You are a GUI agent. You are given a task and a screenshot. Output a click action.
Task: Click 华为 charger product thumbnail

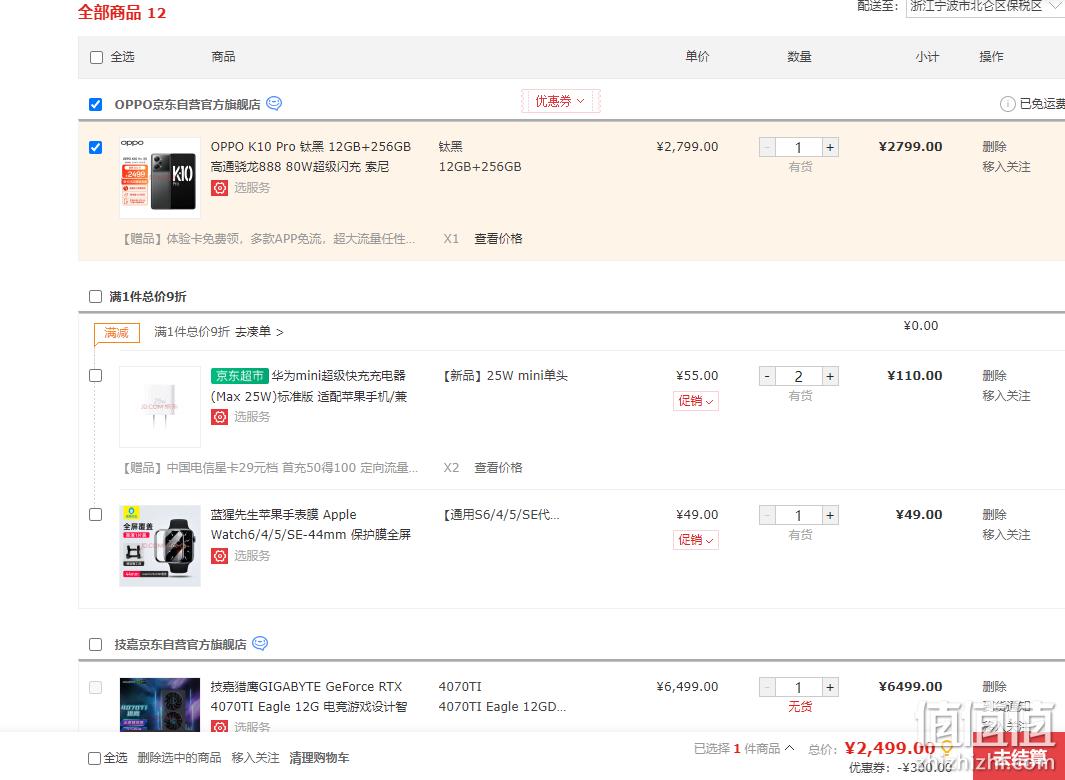[160, 407]
